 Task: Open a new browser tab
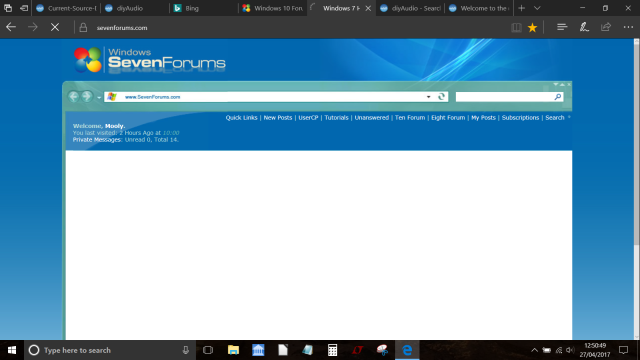coord(521,8)
